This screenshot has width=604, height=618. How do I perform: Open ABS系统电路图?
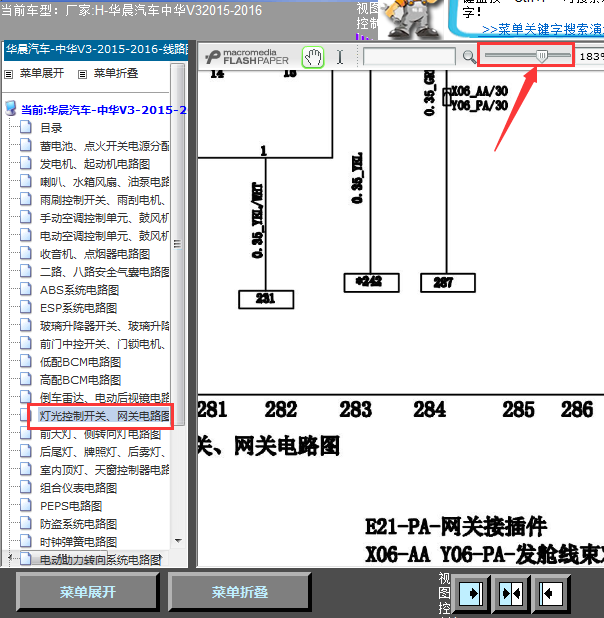[x=79, y=290]
